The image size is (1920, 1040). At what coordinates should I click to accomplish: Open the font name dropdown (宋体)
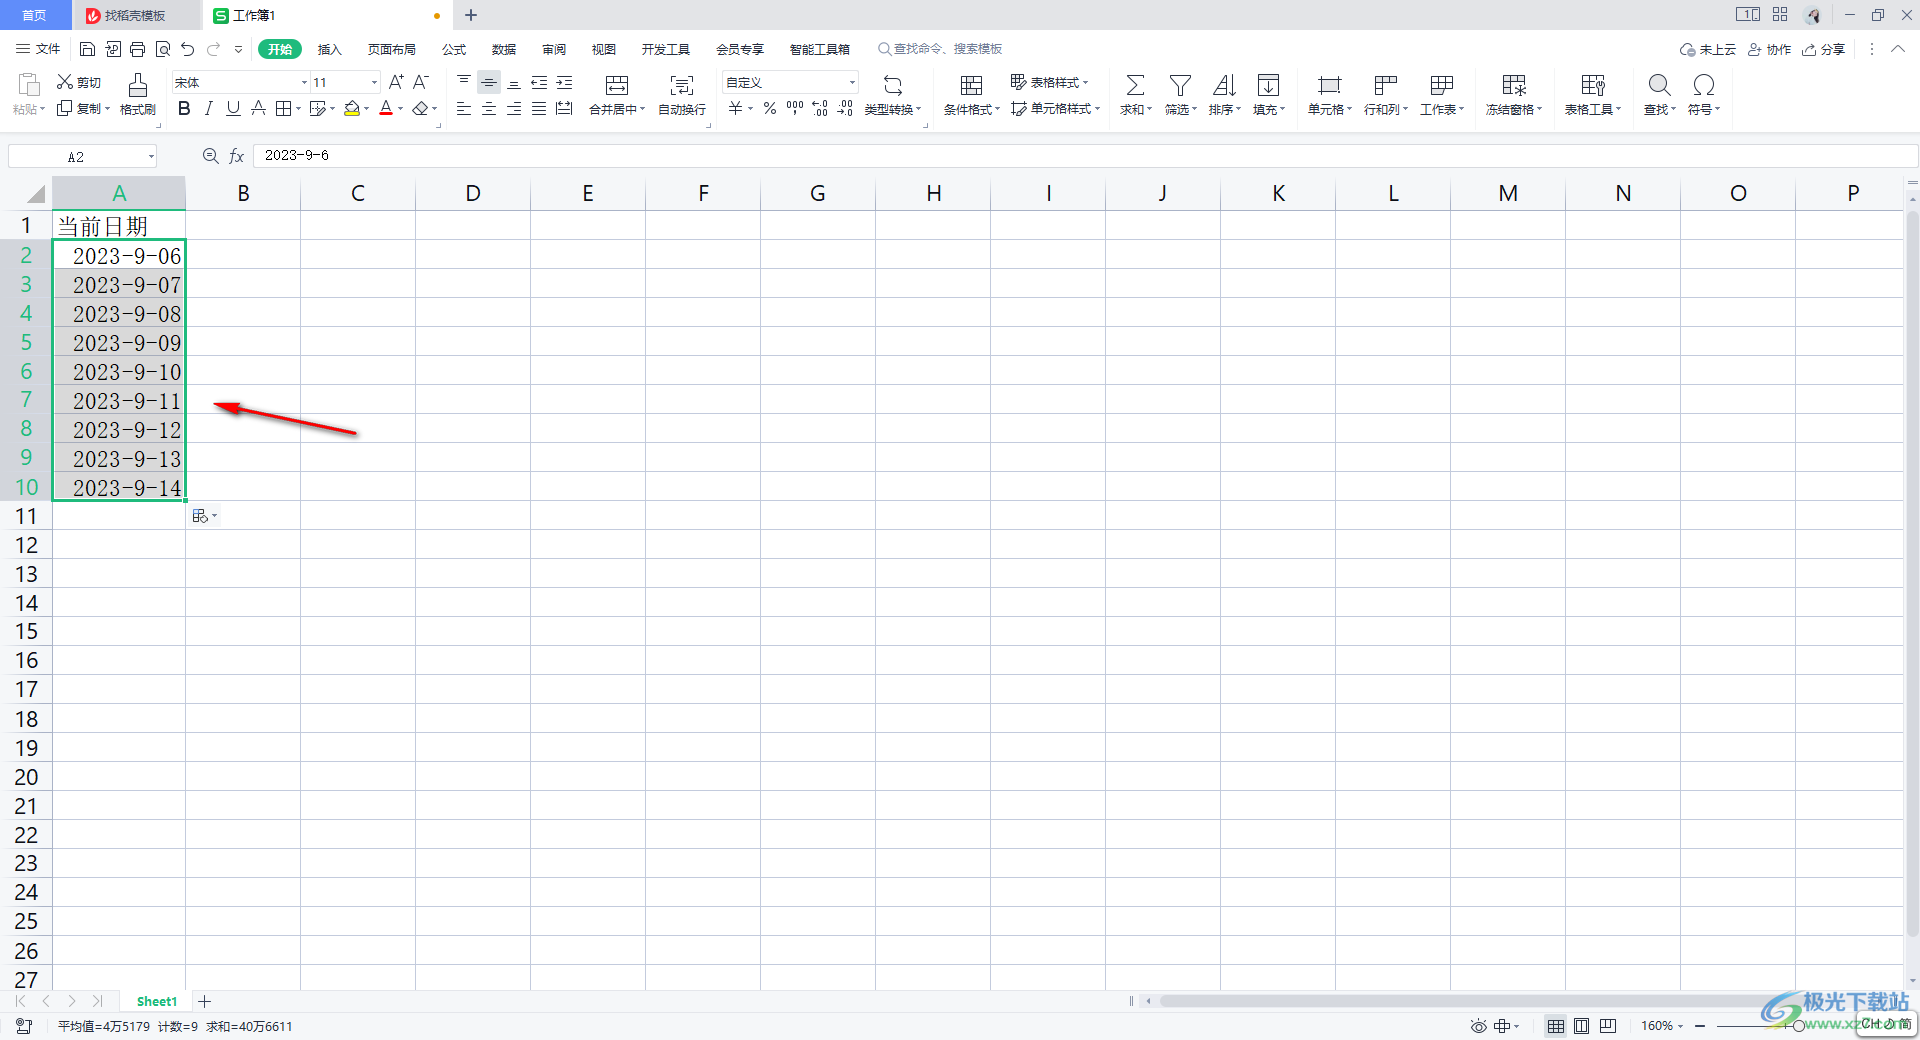tap(304, 83)
